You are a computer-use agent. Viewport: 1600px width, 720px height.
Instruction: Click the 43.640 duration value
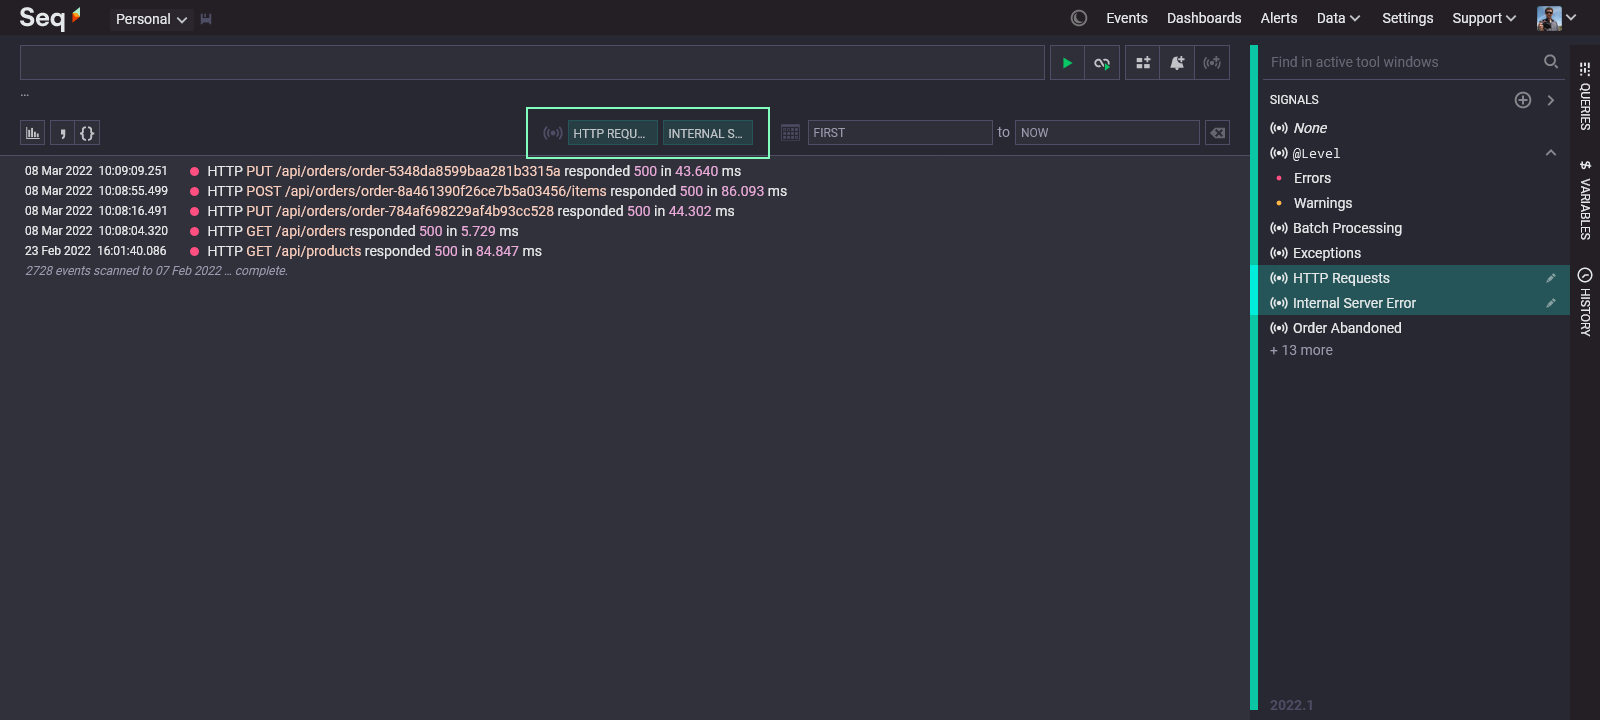tap(697, 171)
